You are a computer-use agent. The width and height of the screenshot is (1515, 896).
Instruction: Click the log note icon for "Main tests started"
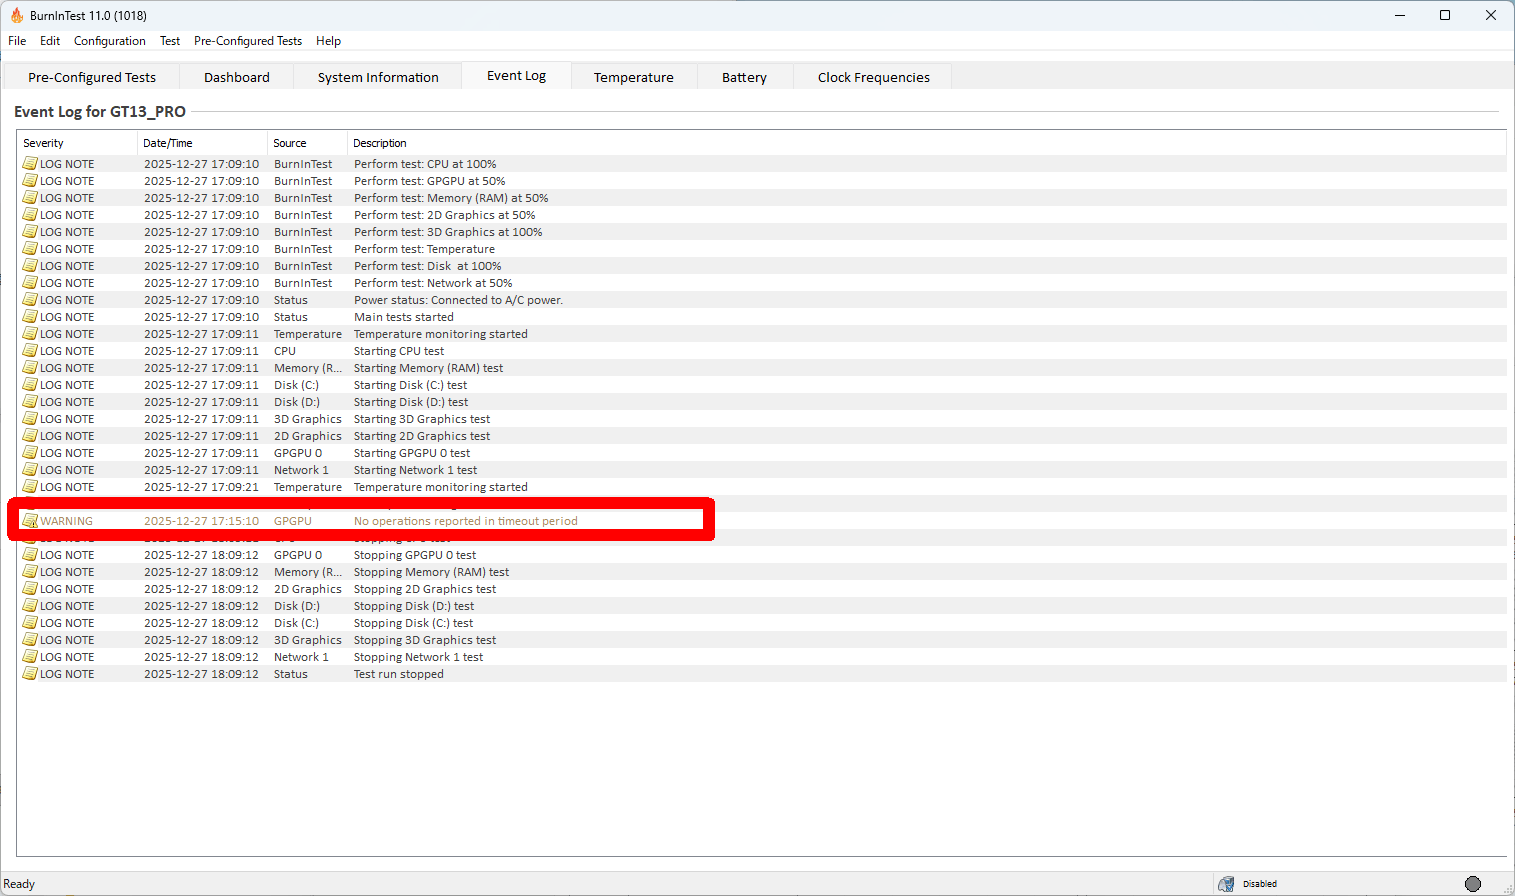pyautogui.click(x=30, y=317)
